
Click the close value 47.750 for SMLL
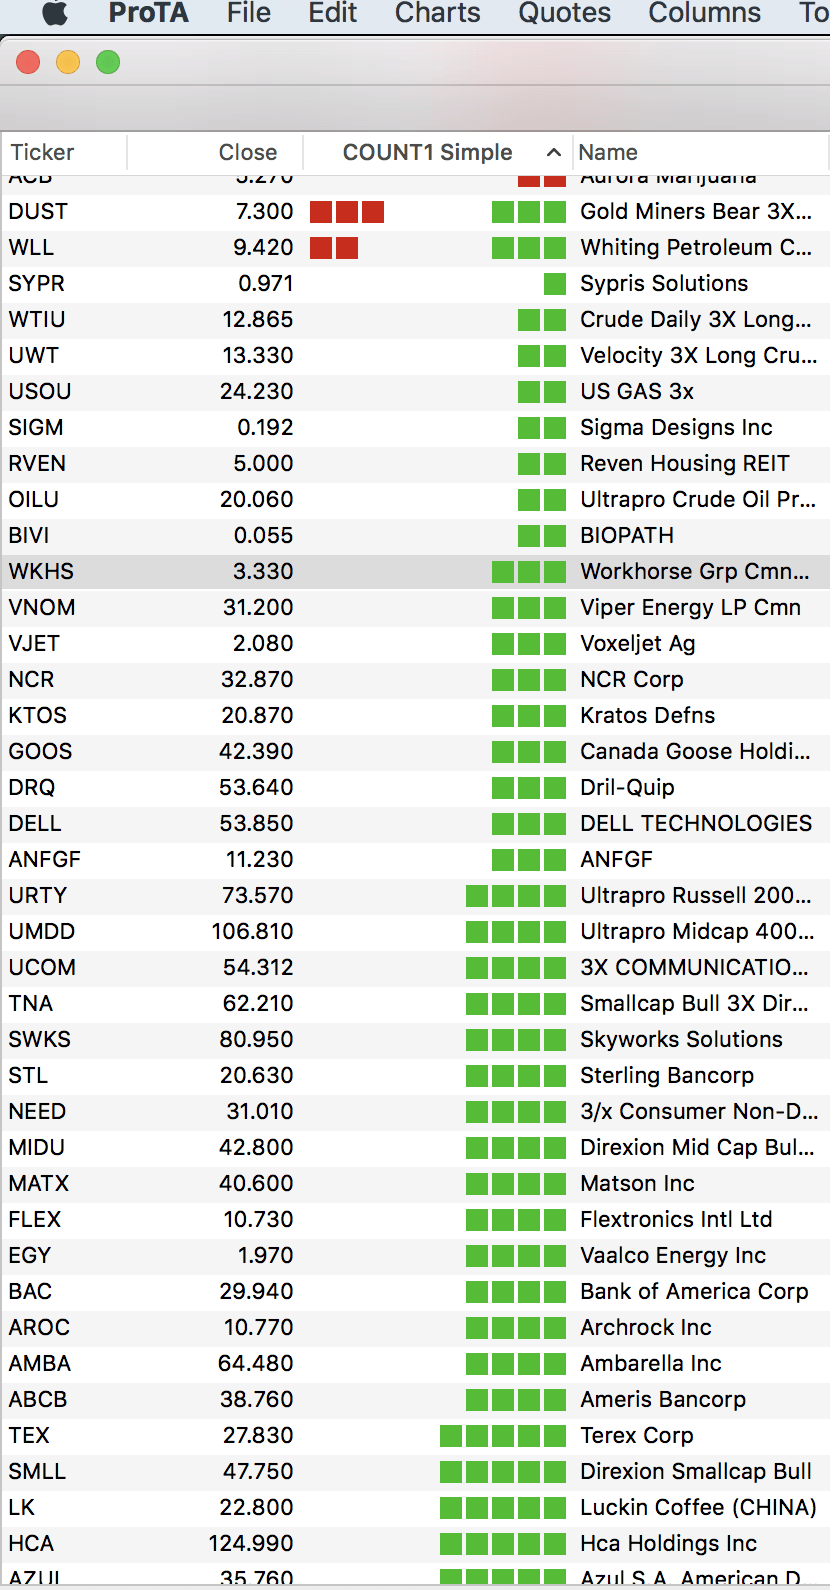tap(258, 1472)
